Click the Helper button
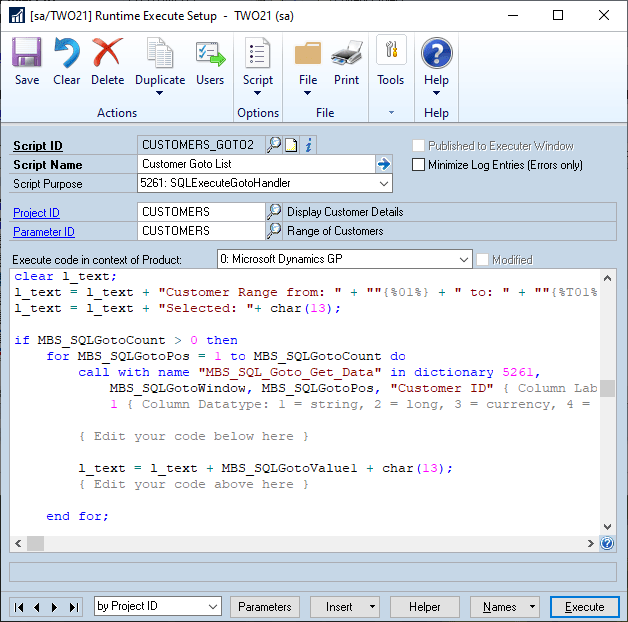The image size is (628, 622). (x=425, y=607)
